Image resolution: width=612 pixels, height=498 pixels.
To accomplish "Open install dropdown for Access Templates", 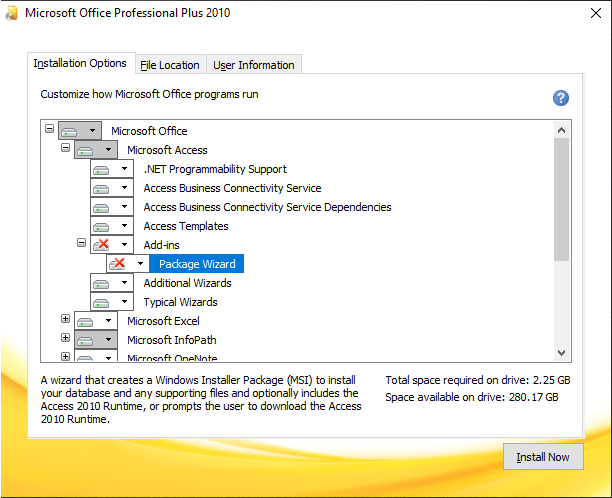I will point(112,226).
